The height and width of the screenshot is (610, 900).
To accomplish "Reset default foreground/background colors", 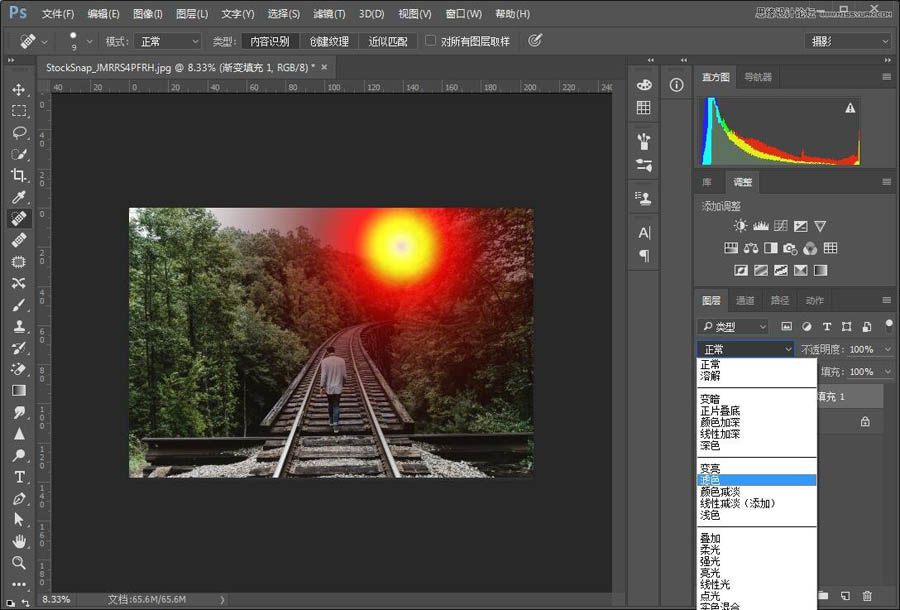I will pos(11,604).
